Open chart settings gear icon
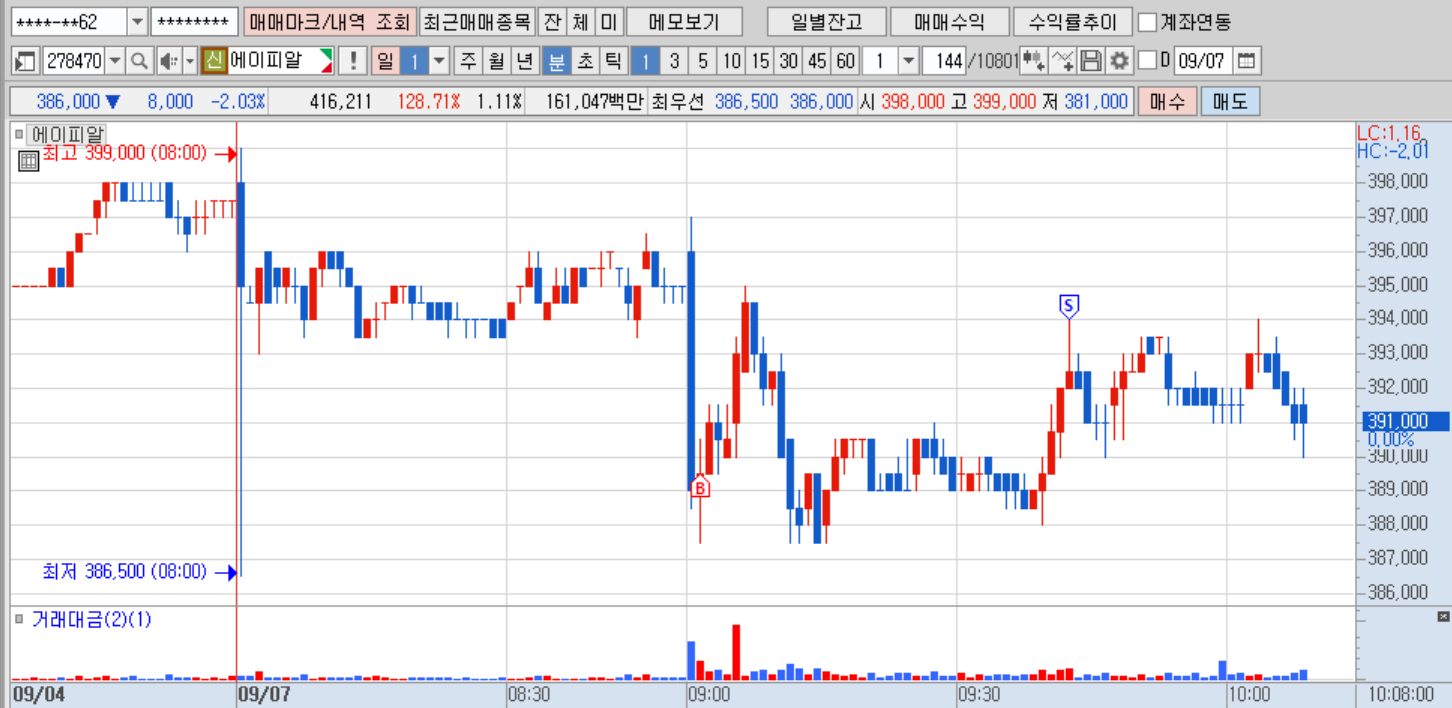This screenshot has height=708, width=1452. click(1120, 61)
